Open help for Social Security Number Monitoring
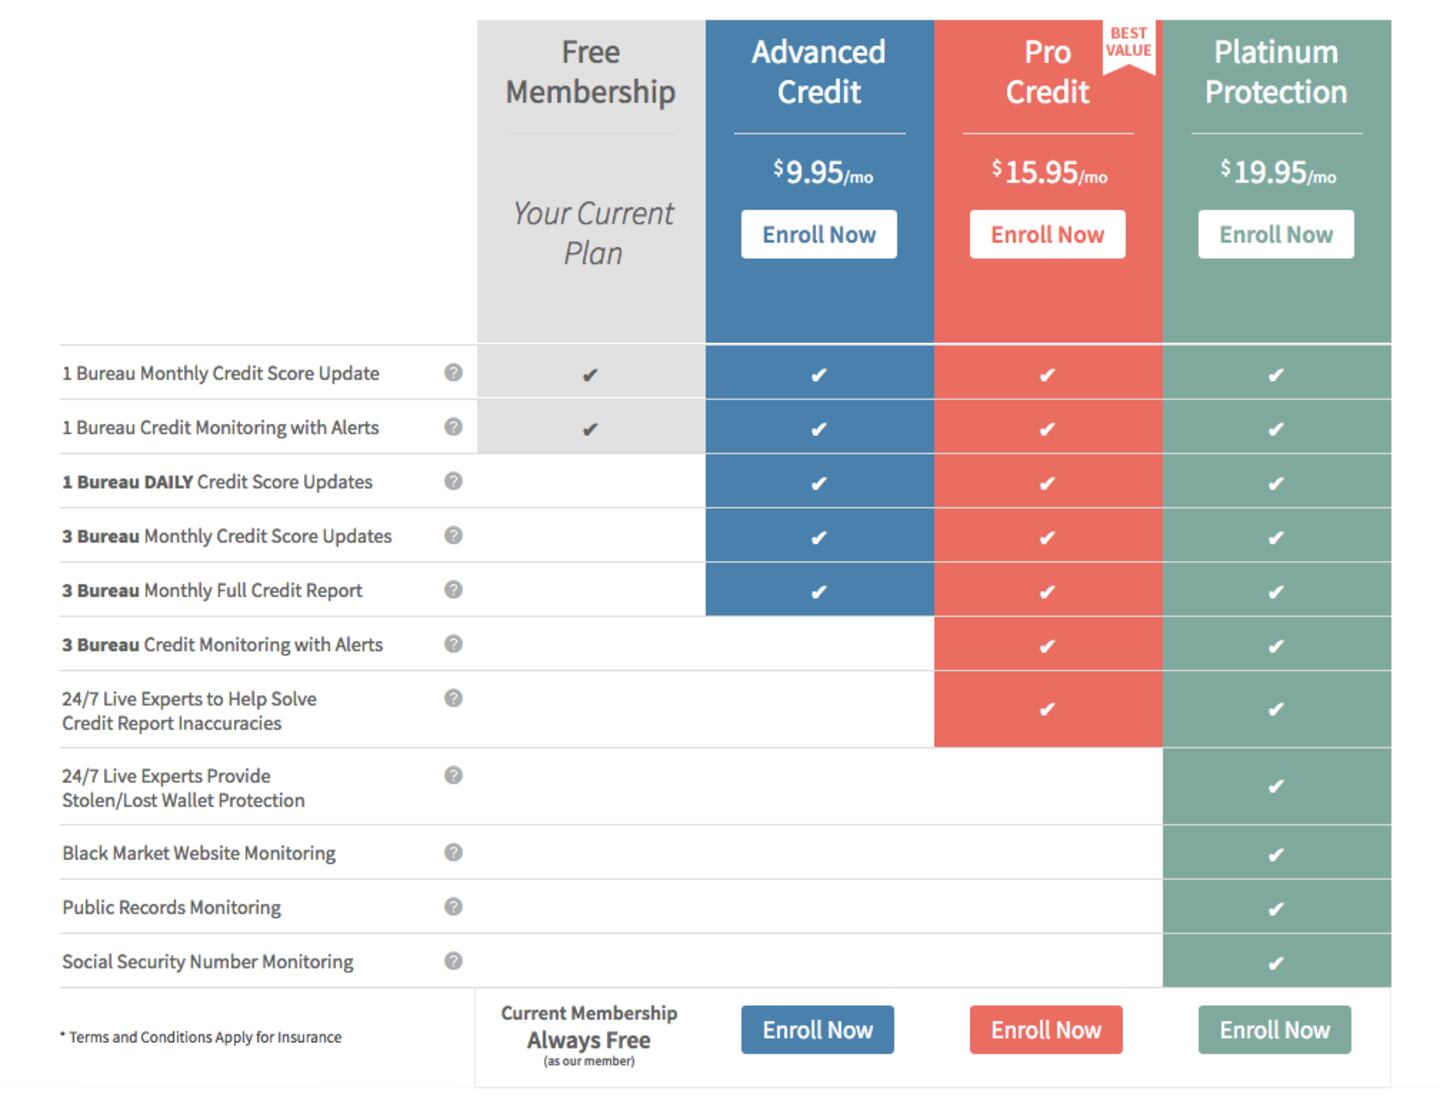 [x=453, y=960]
